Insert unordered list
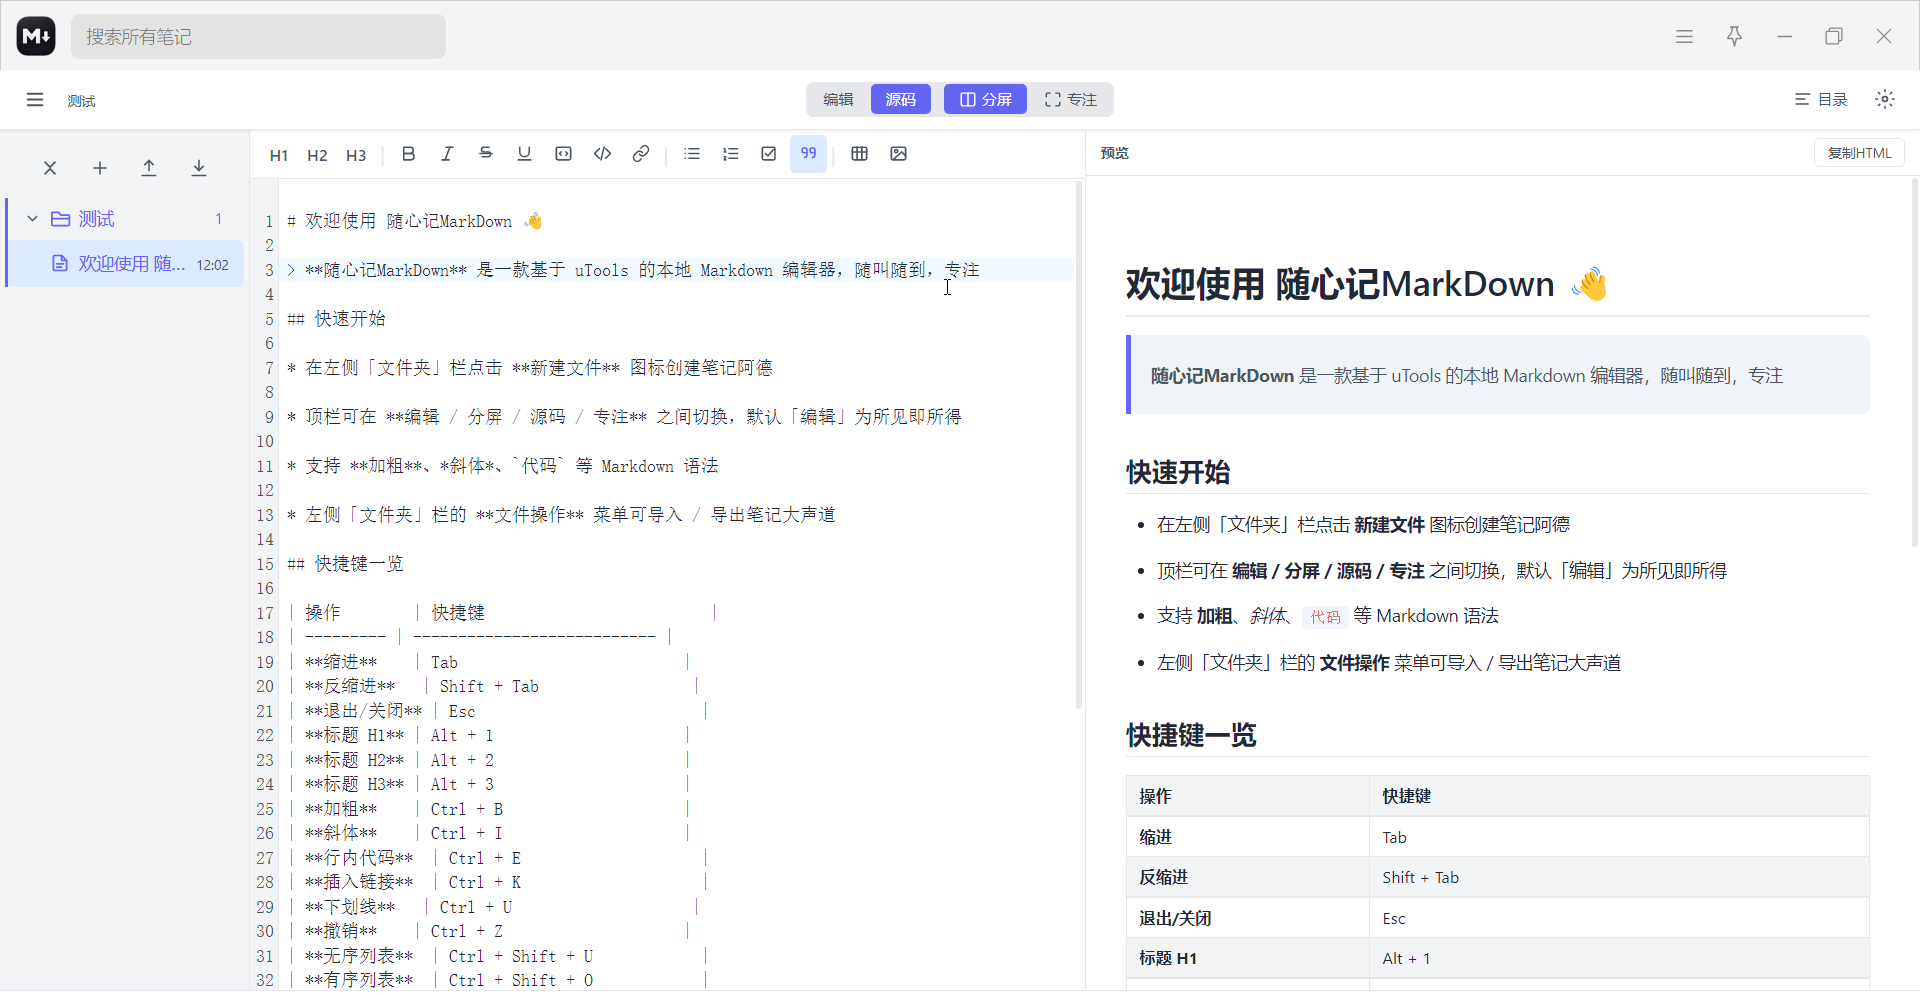 click(692, 154)
